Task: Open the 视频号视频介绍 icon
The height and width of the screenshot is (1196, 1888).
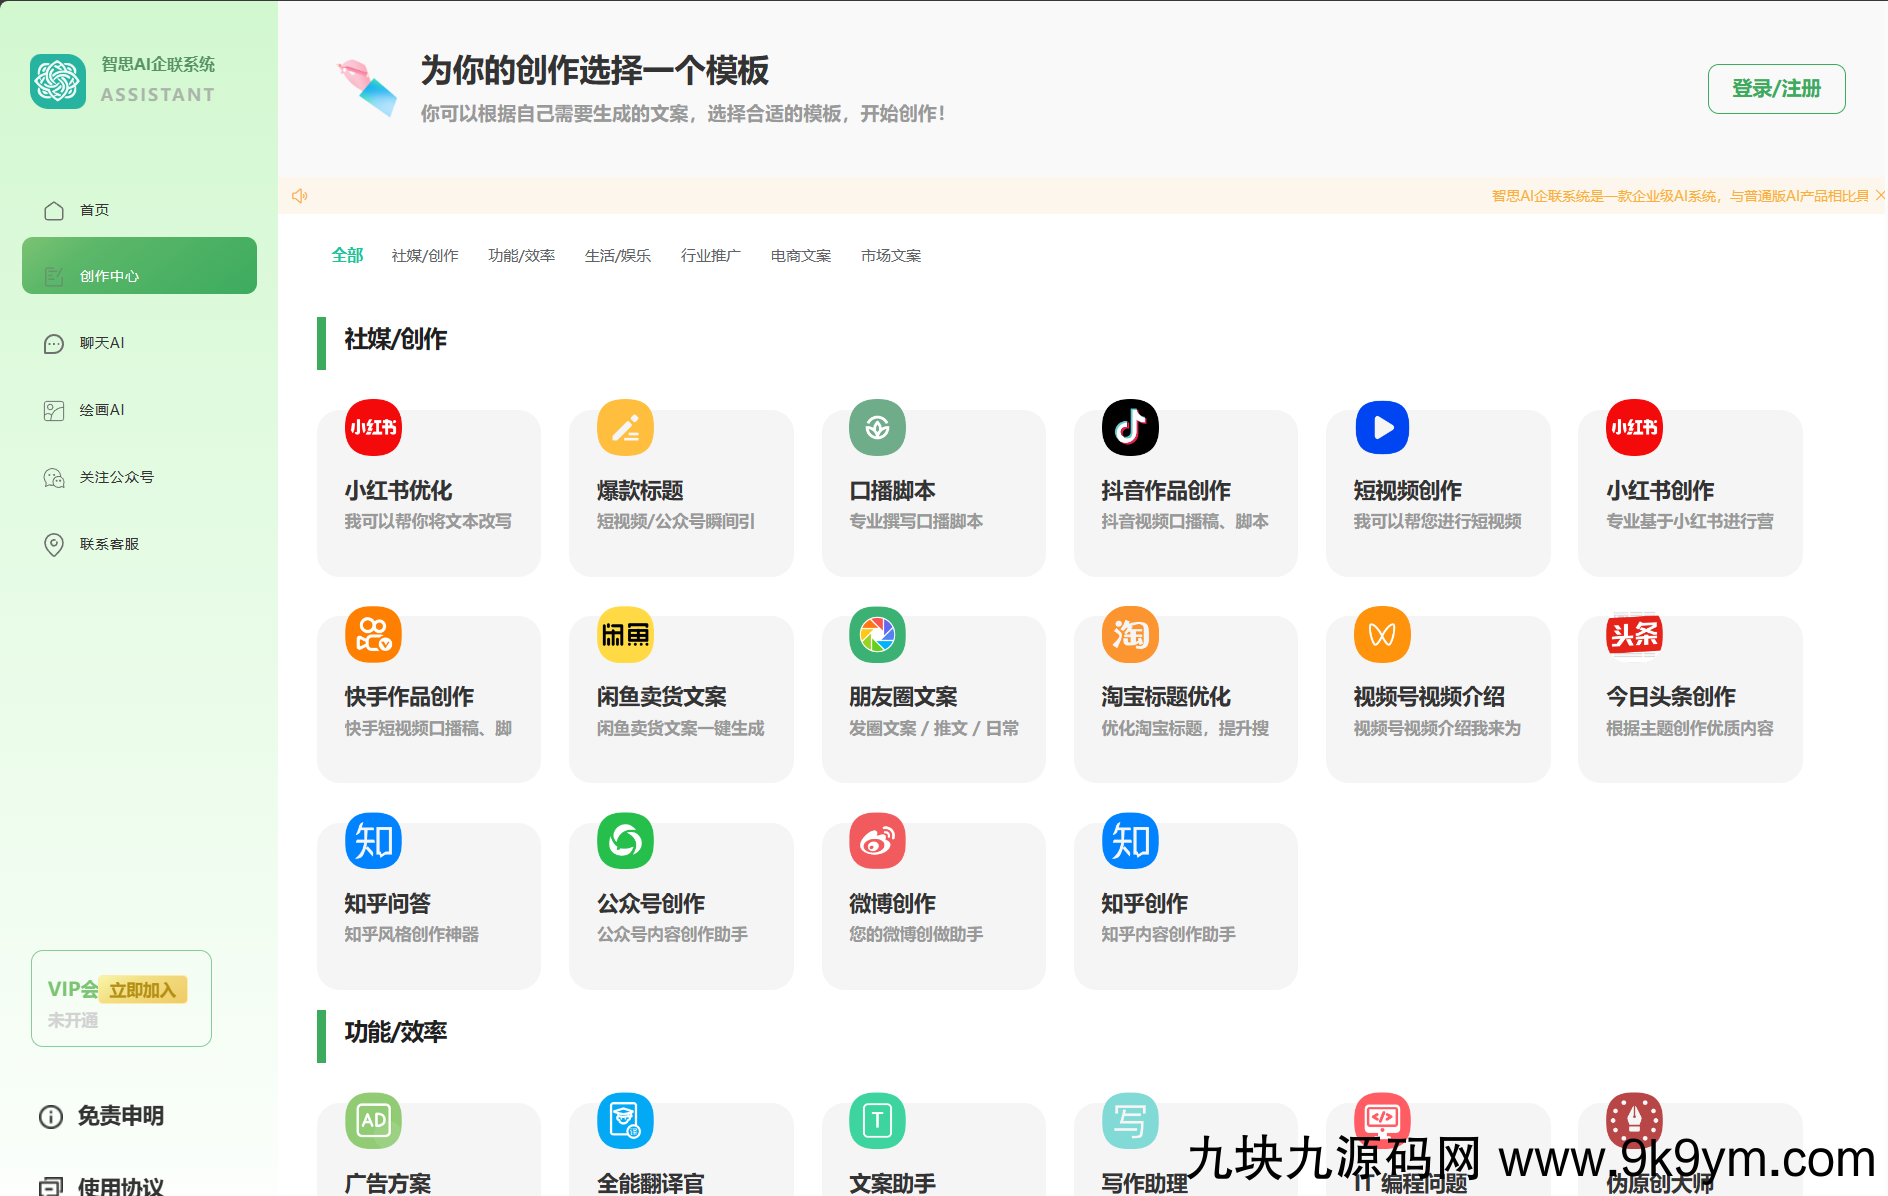Action: point(1382,634)
